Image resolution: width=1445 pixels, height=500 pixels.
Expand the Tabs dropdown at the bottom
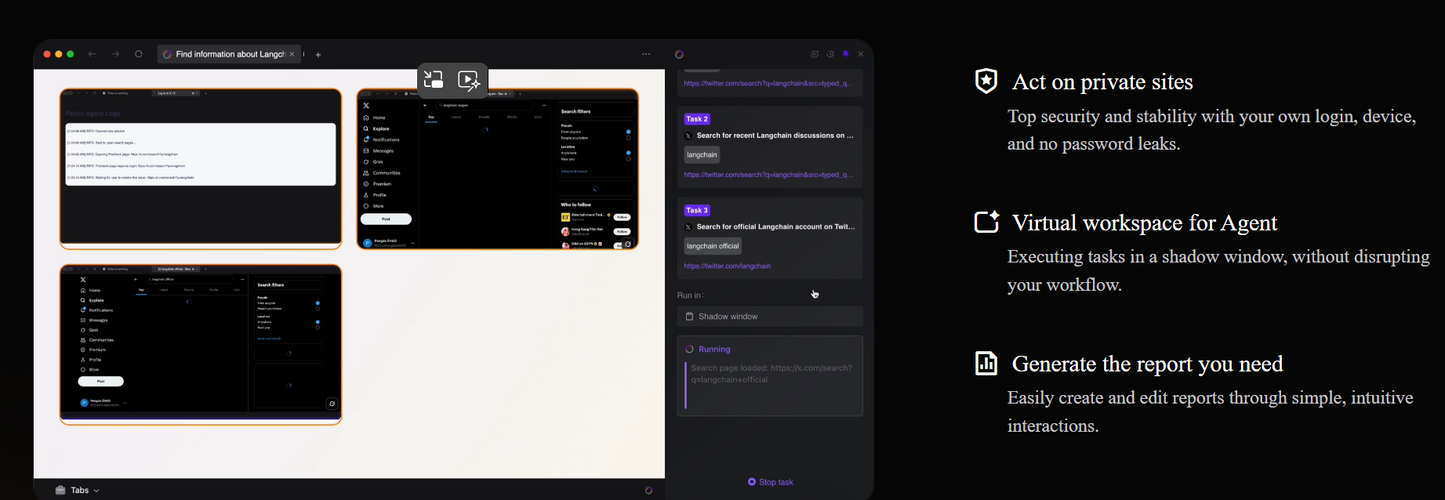click(77, 490)
